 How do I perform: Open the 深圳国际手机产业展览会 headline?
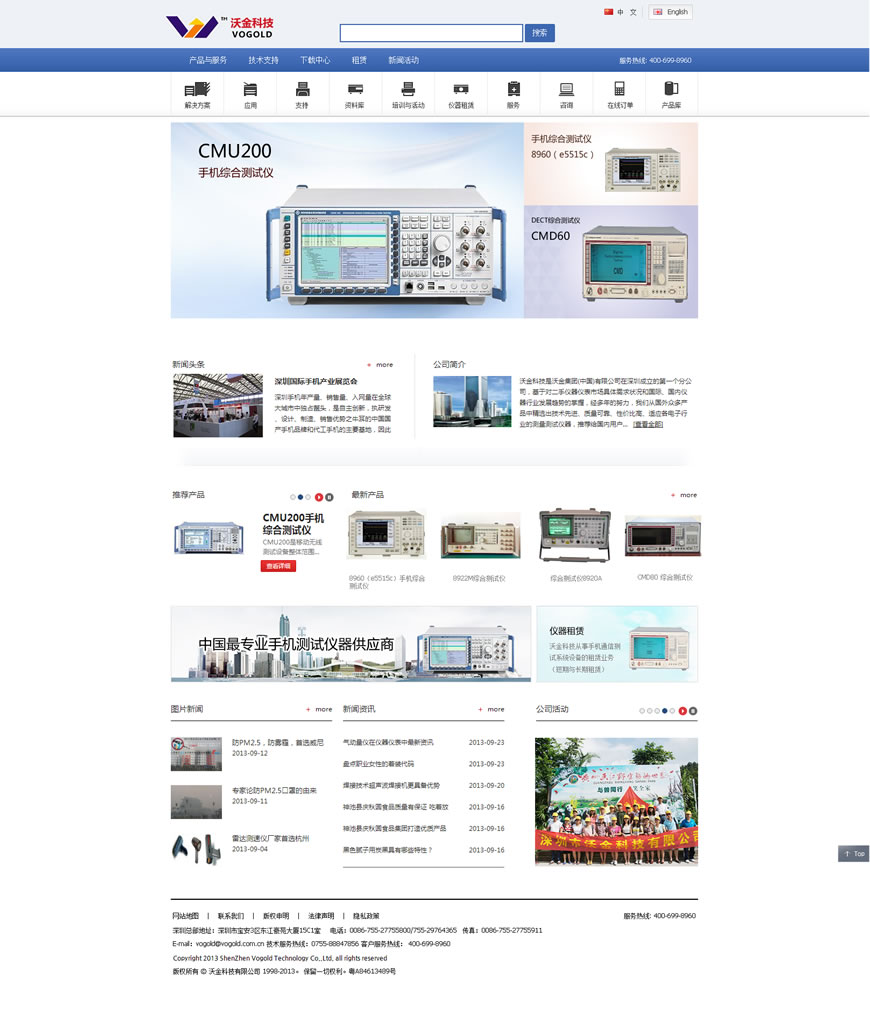316,381
